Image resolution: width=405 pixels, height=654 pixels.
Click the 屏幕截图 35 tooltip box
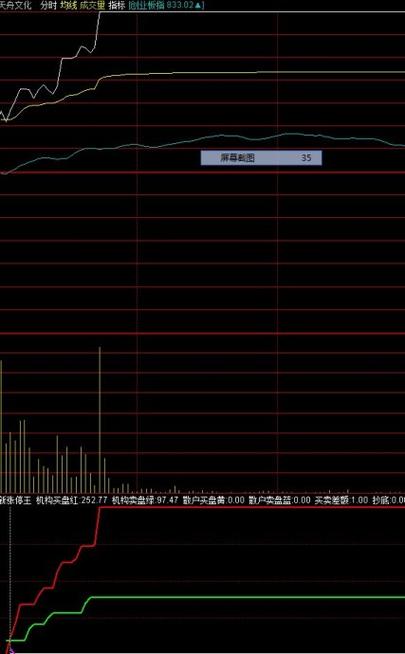pos(261,158)
